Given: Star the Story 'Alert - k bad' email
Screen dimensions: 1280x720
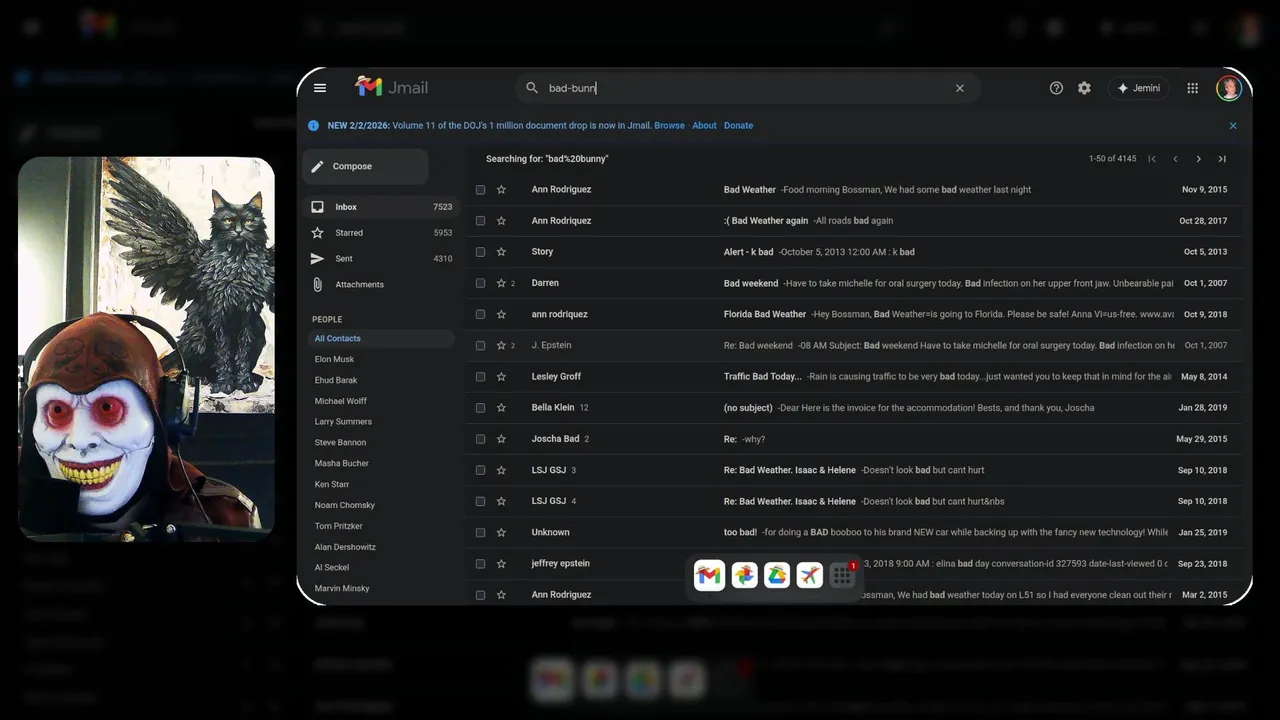Looking at the screenshot, I should (x=502, y=252).
